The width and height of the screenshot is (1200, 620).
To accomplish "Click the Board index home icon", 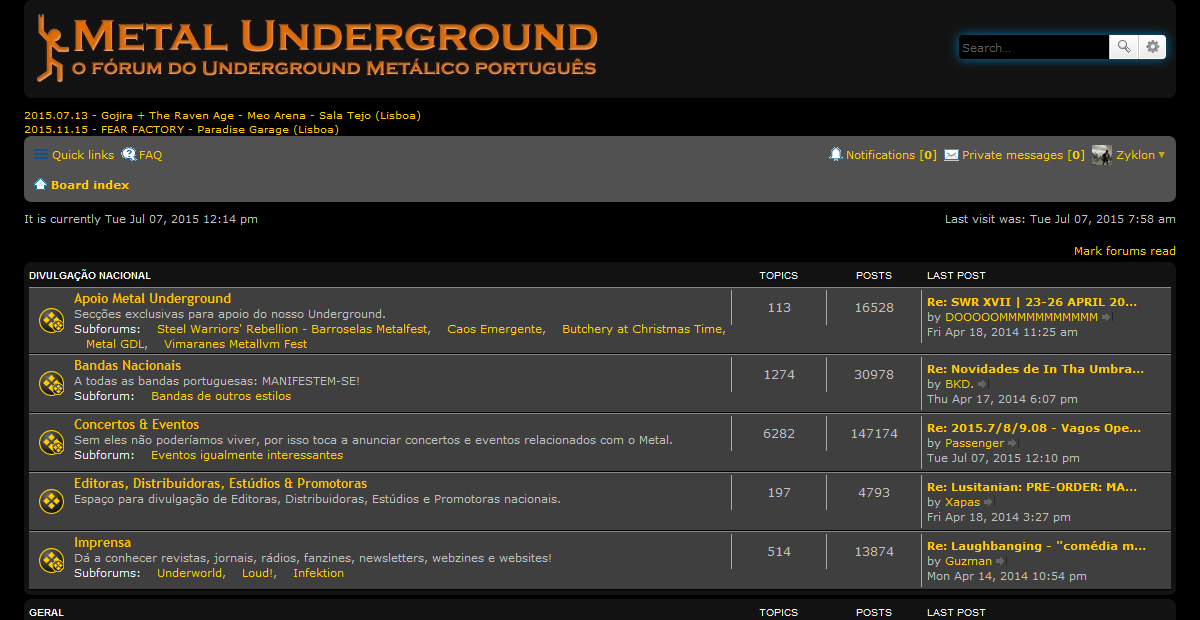I will [40, 184].
